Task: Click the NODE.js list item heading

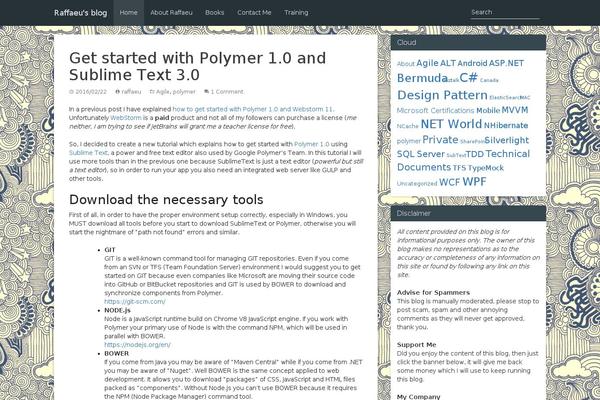Action: [x=117, y=310]
